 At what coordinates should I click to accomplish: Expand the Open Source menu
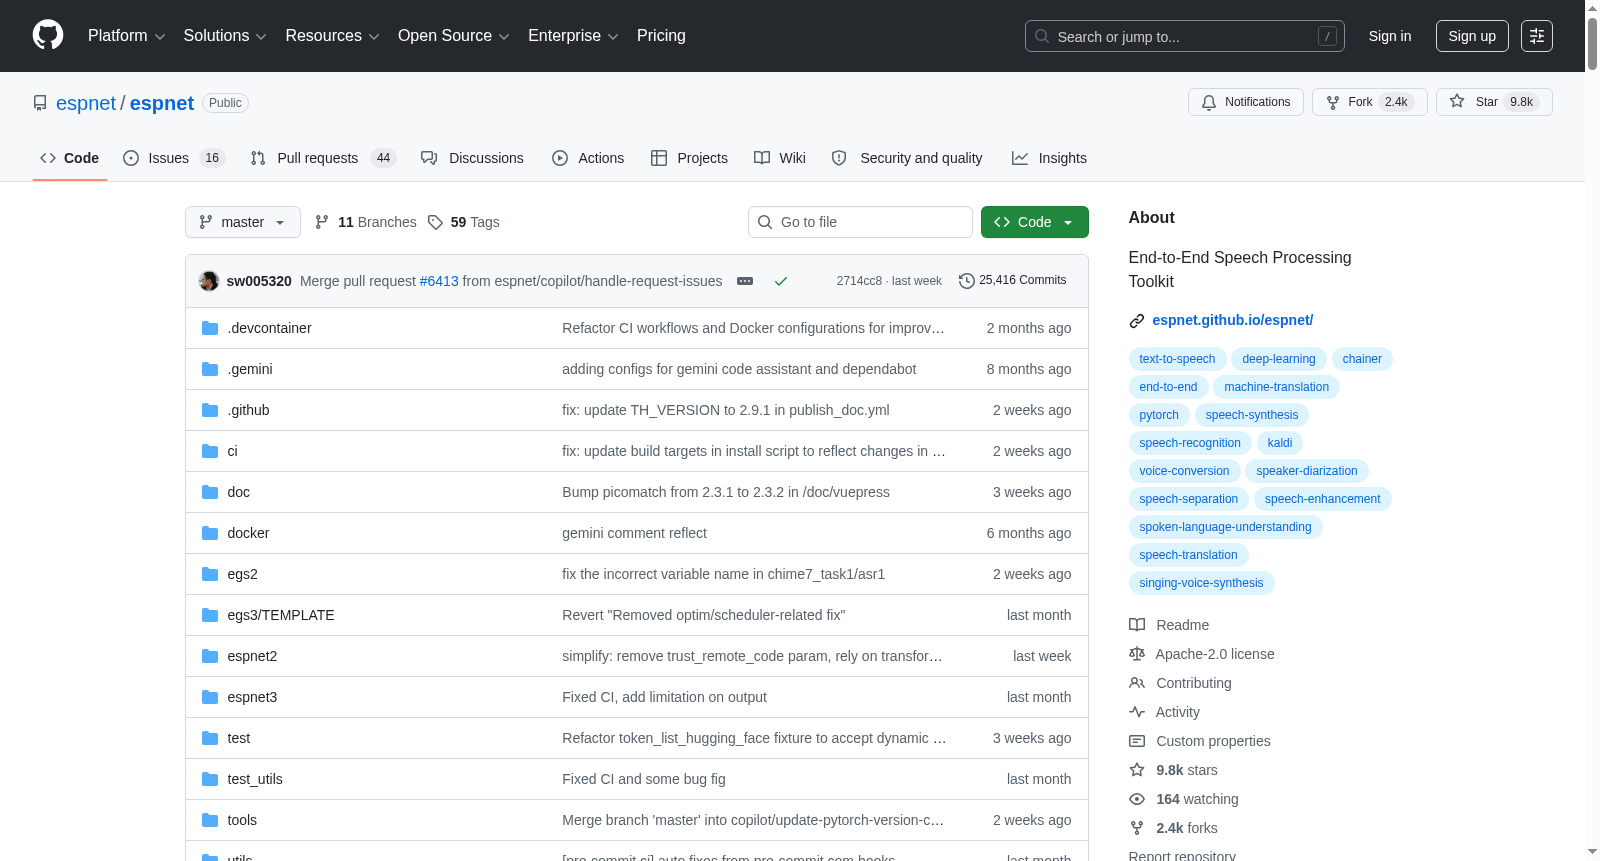tap(454, 36)
